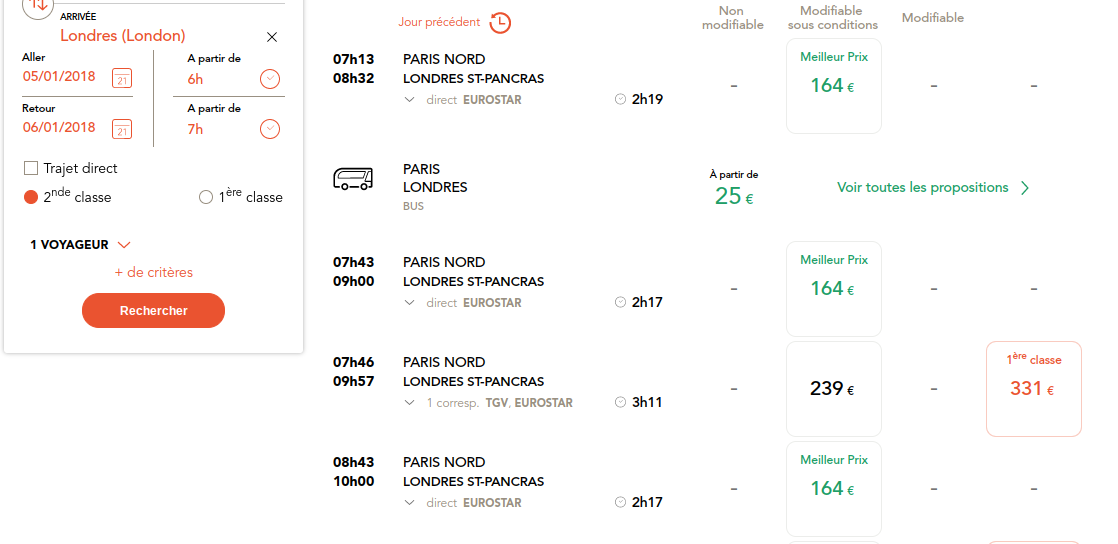Screen dimensions: 1118x544
Task: Enable the Trajet direct checkbox
Action: 31,168
